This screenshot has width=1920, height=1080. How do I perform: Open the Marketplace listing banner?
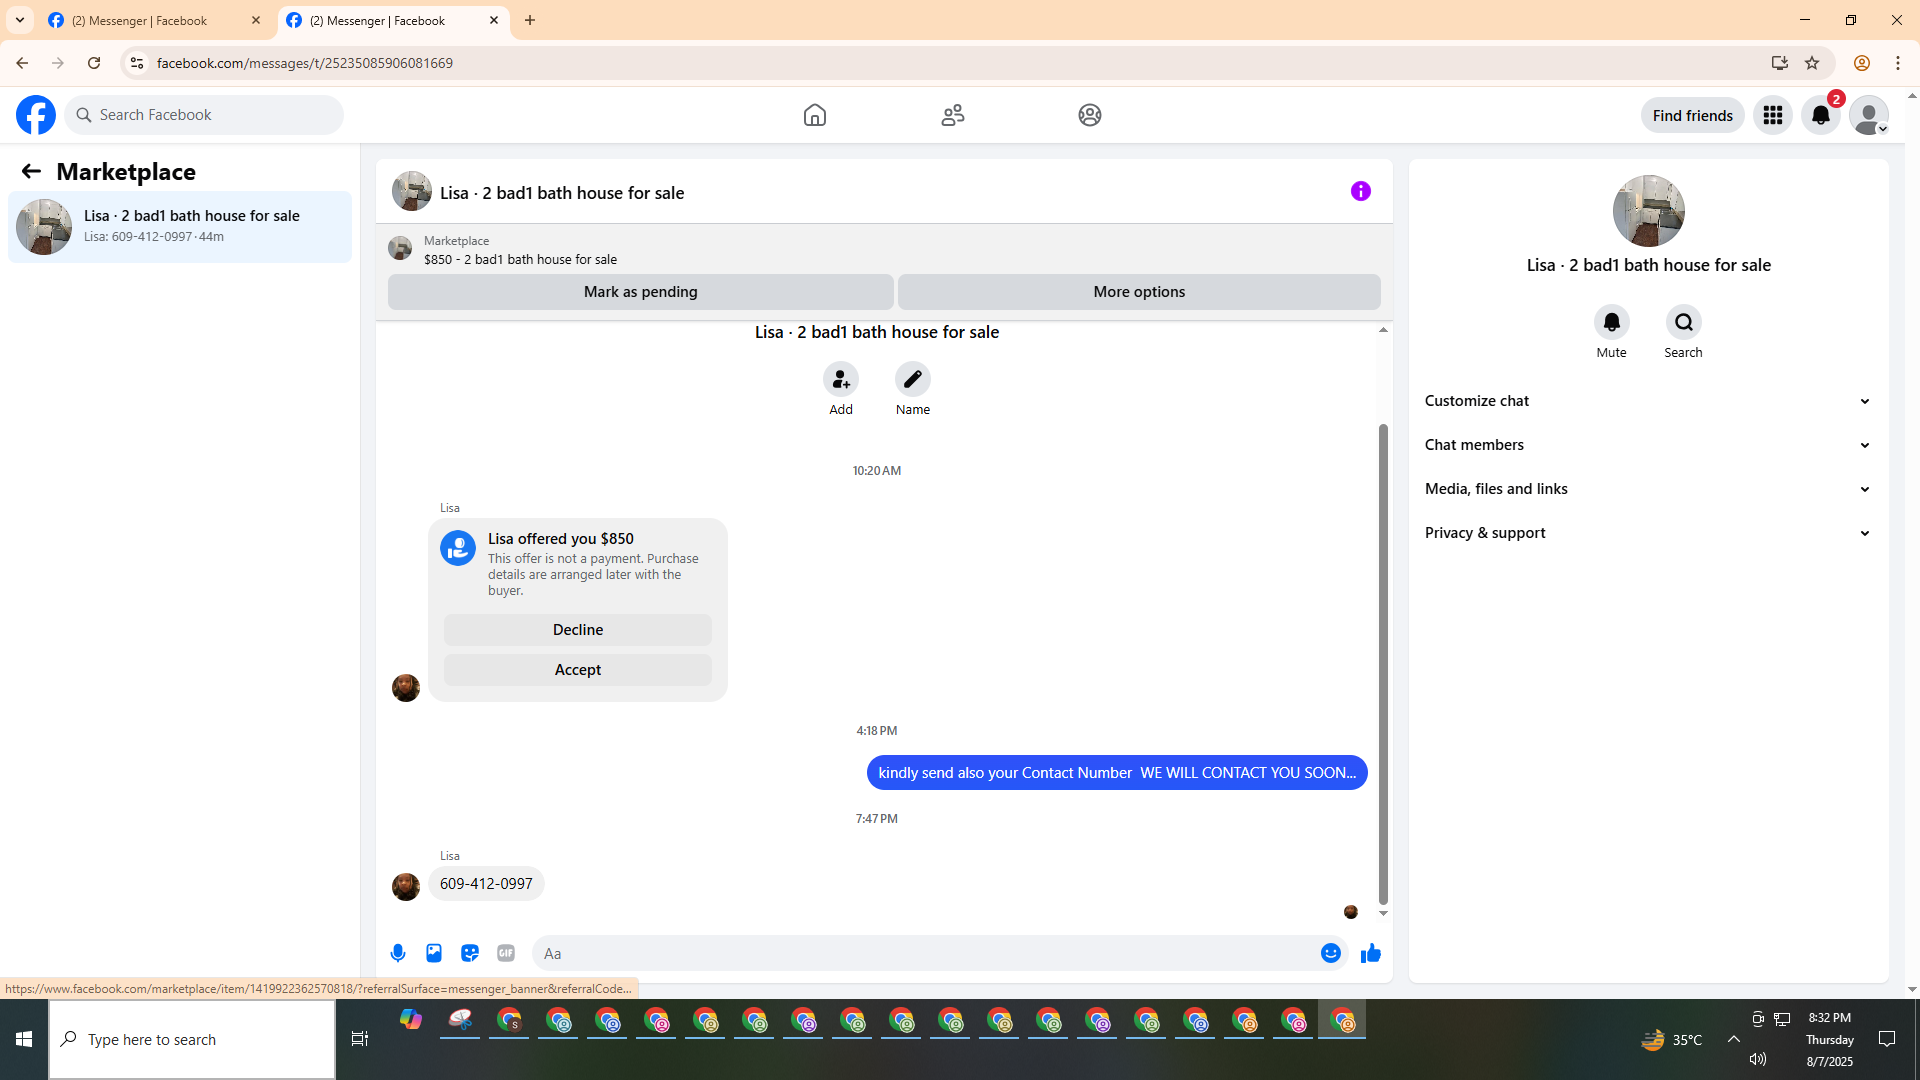coord(520,250)
